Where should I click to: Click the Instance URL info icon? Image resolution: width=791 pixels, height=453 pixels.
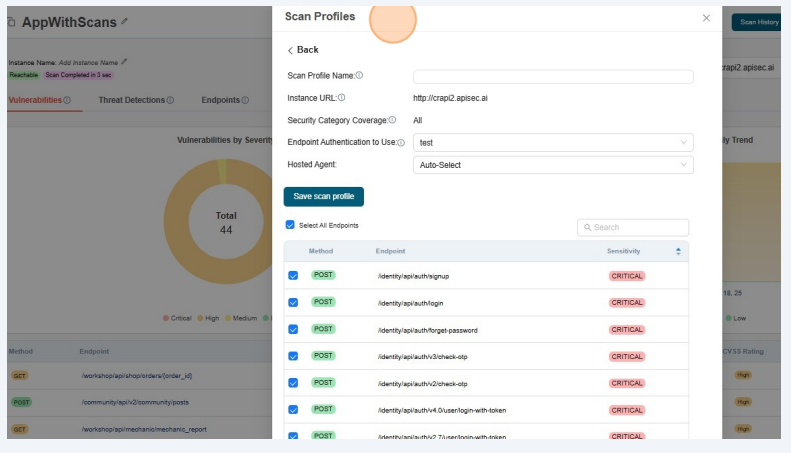click(x=342, y=98)
